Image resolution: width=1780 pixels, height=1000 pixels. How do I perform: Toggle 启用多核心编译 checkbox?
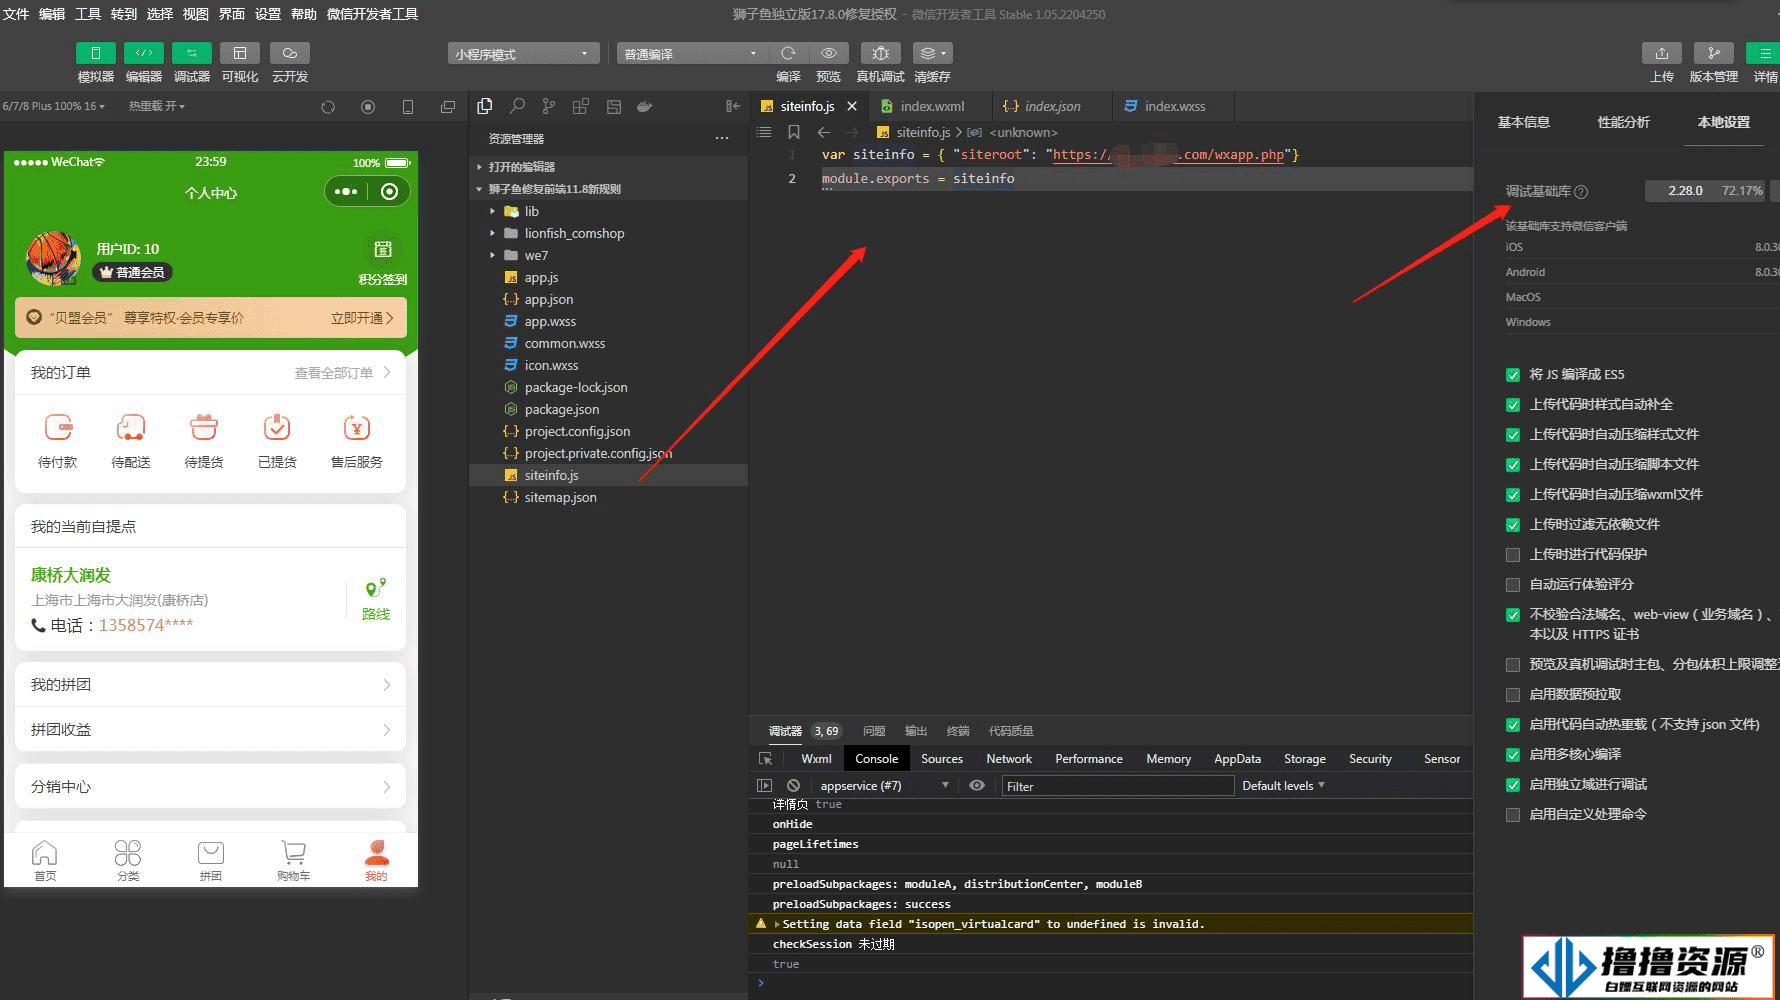click(1513, 755)
